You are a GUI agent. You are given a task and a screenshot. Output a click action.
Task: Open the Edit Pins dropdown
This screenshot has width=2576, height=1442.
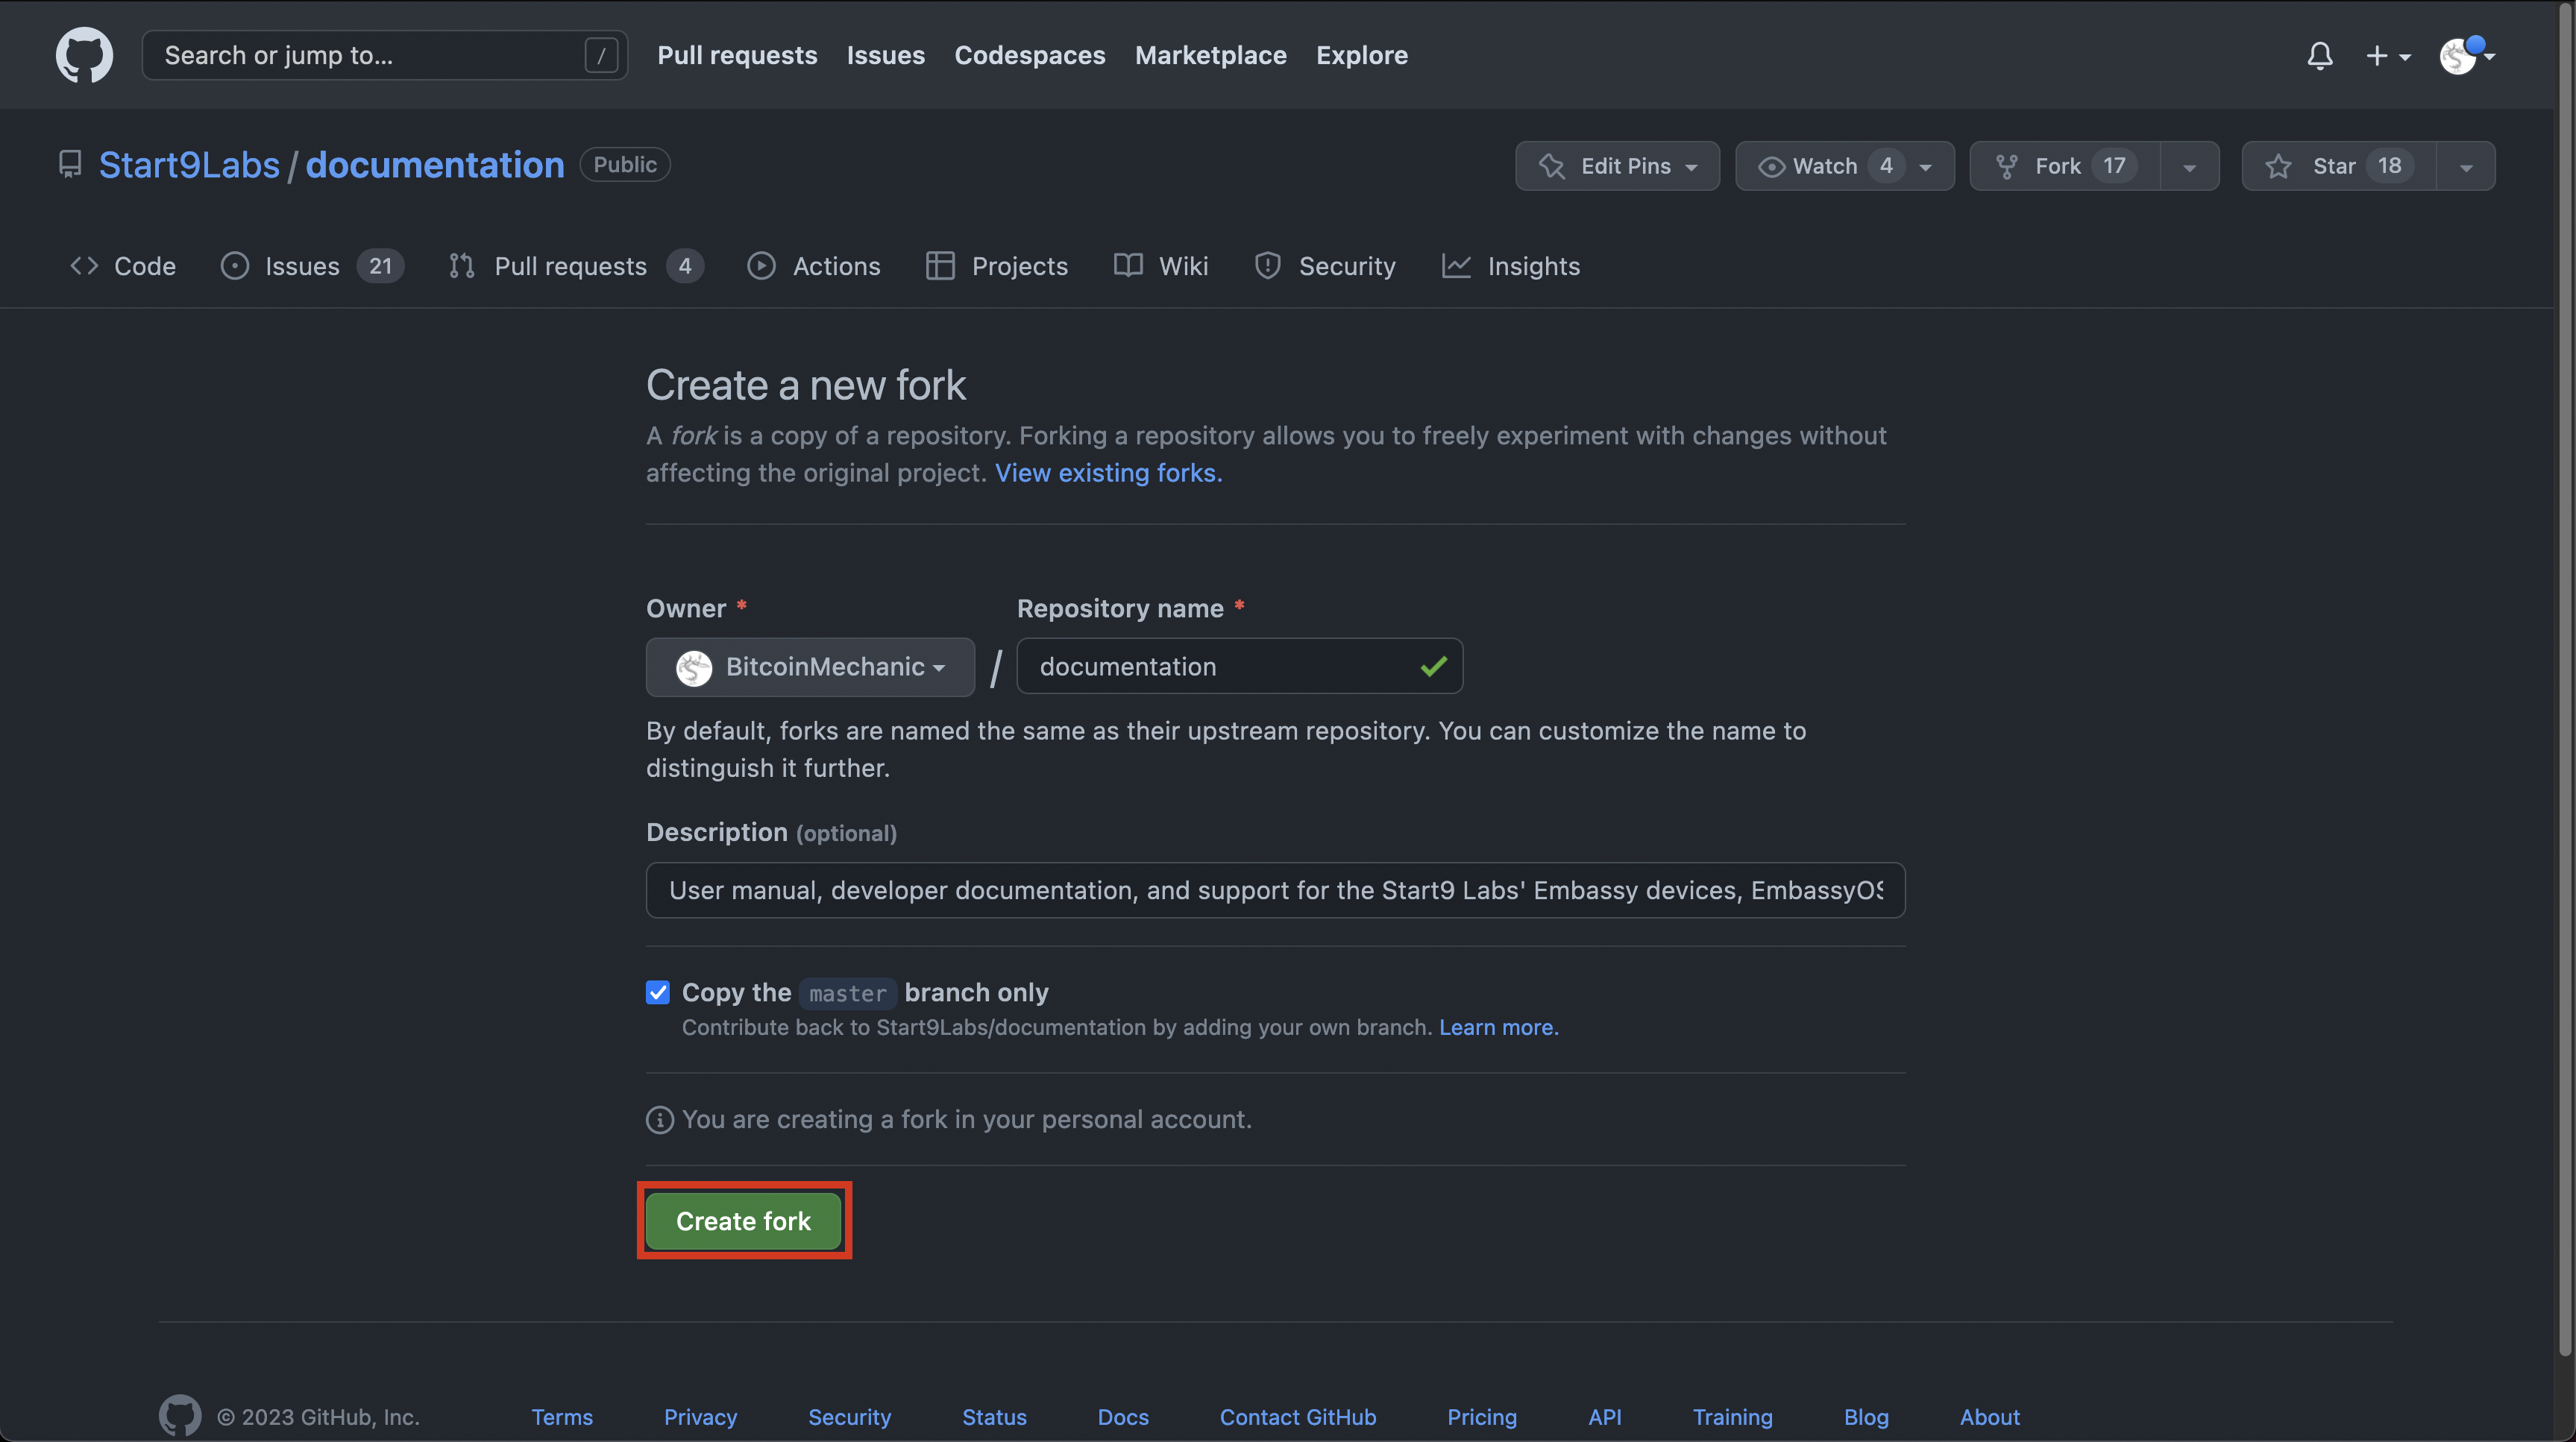click(1617, 166)
